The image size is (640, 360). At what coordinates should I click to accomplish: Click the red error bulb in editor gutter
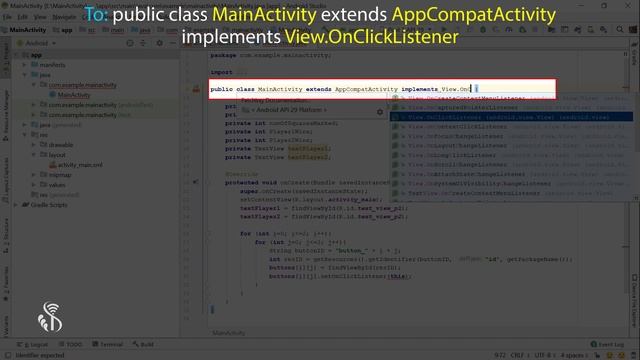pyautogui.click(x=196, y=89)
